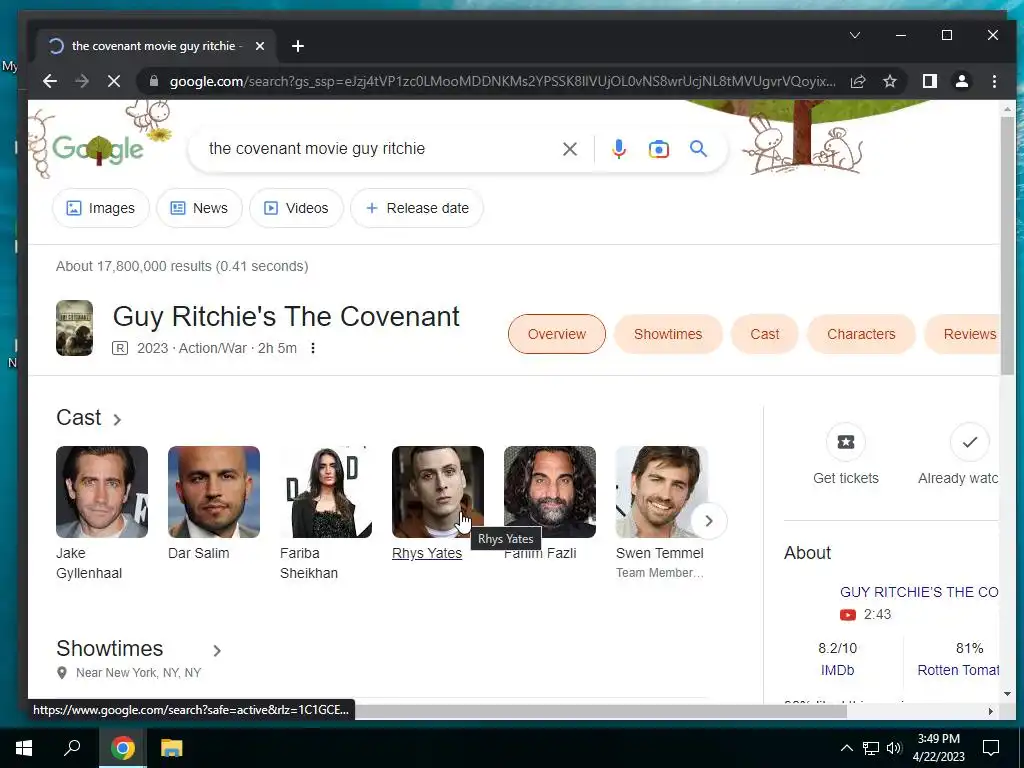The height and width of the screenshot is (768, 1024).
Task: Open the network status tray icon
Action: click(871, 748)
